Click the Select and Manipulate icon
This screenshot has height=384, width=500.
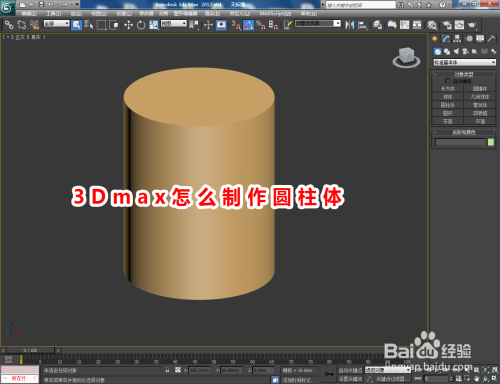tap(208, 25)
